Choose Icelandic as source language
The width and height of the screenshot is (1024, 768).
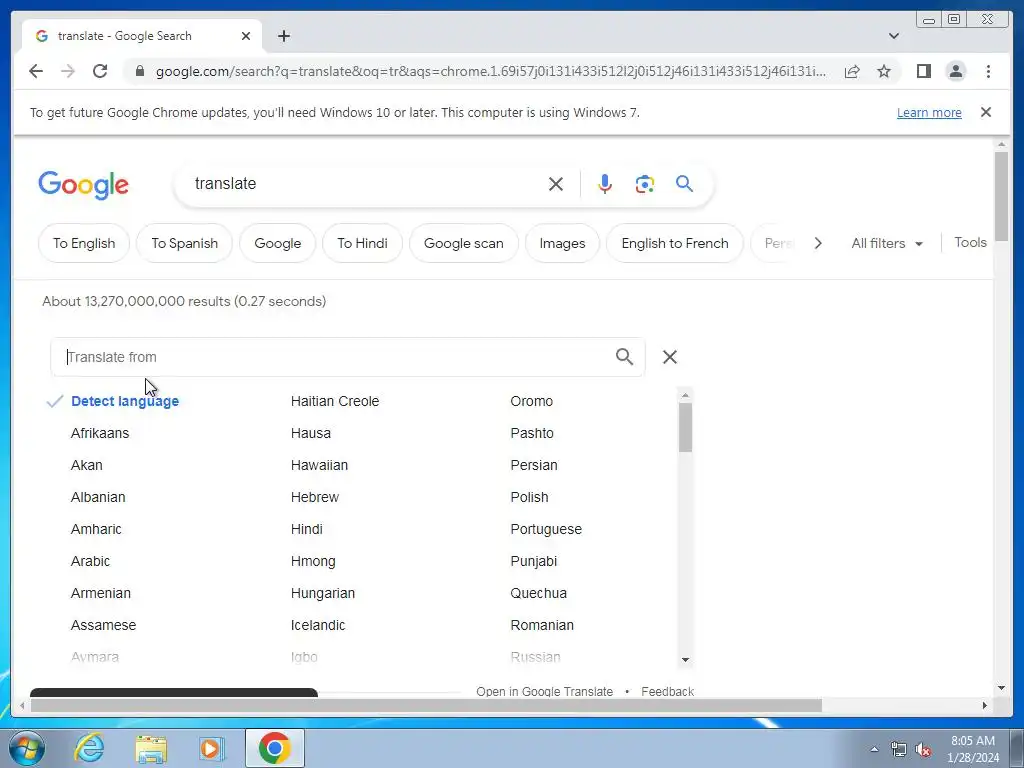point(318,625)
